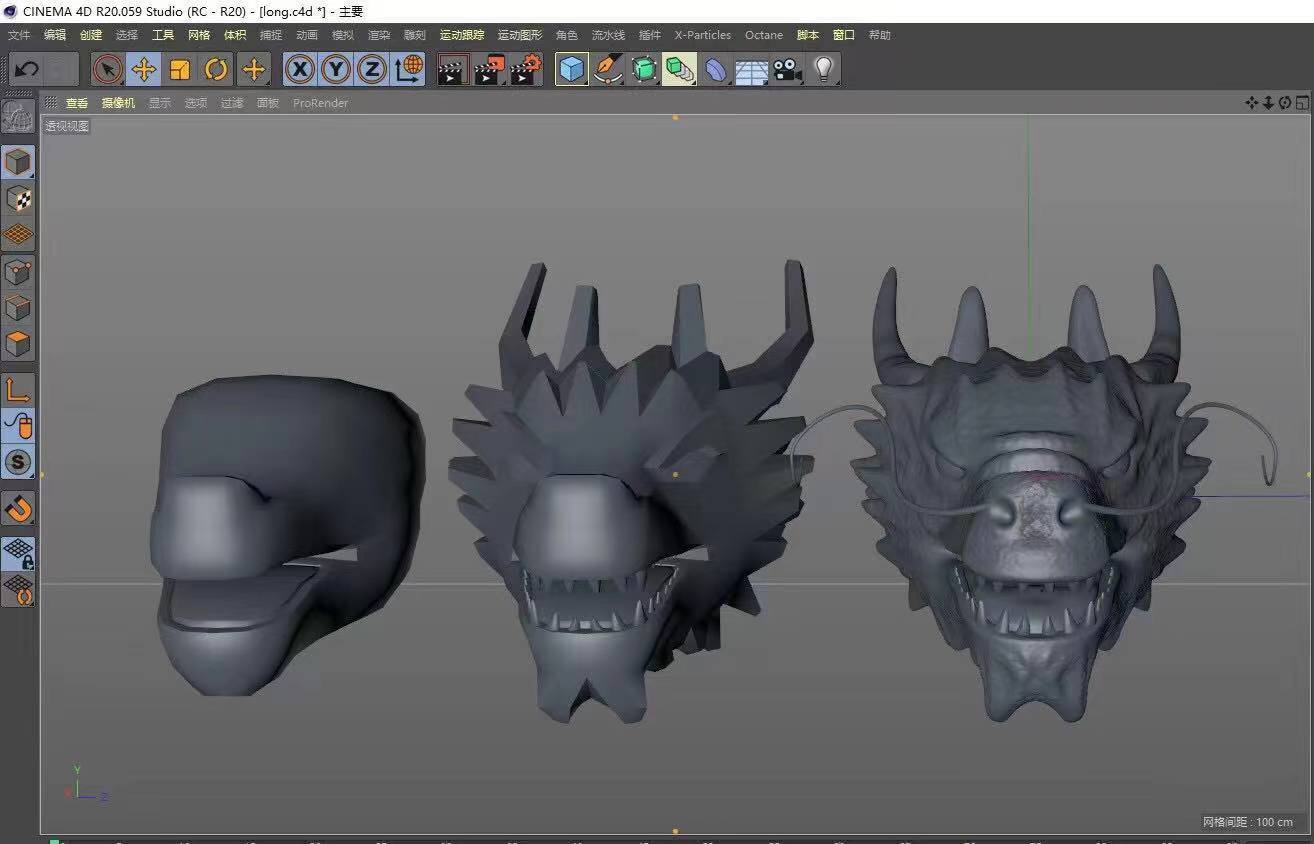Toggle the Tweak mode mouse icon
This screenshot has height=844, width=1314.
[18, 426]
